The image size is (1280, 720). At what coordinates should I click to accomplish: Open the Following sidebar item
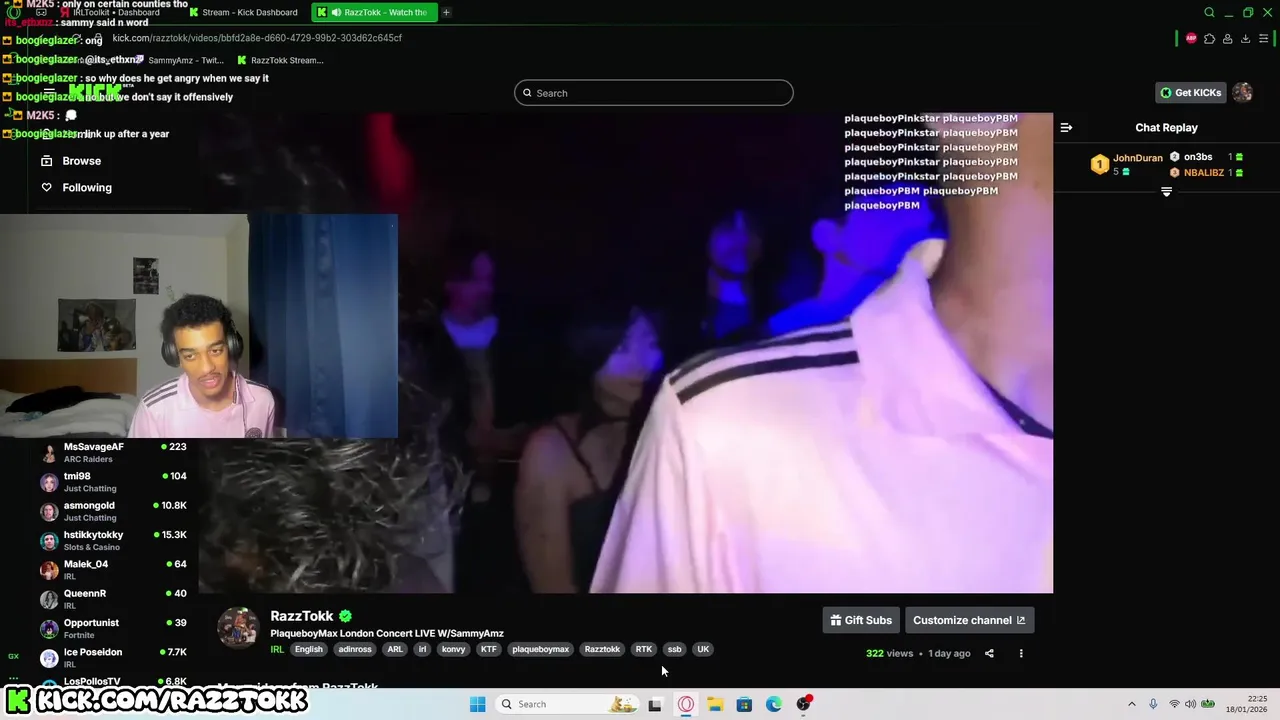pyautogui.click(x=76, y=187)
